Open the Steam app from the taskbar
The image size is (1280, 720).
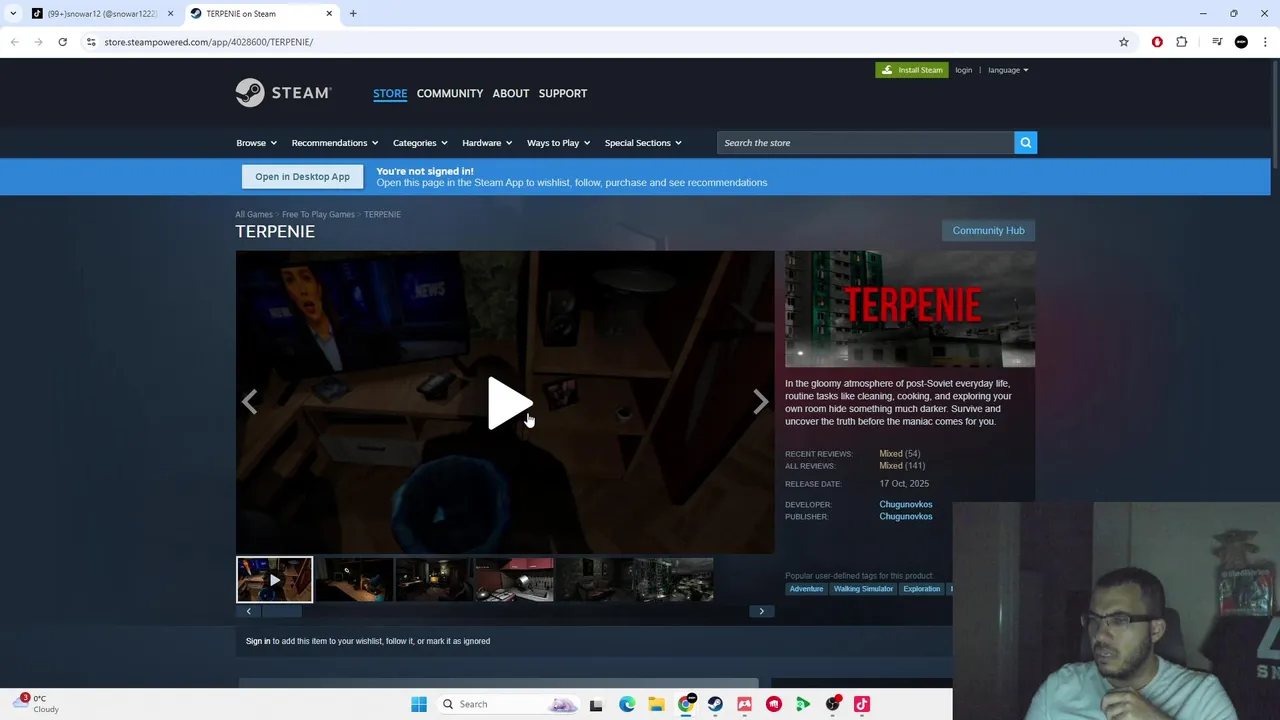(715, 704)
